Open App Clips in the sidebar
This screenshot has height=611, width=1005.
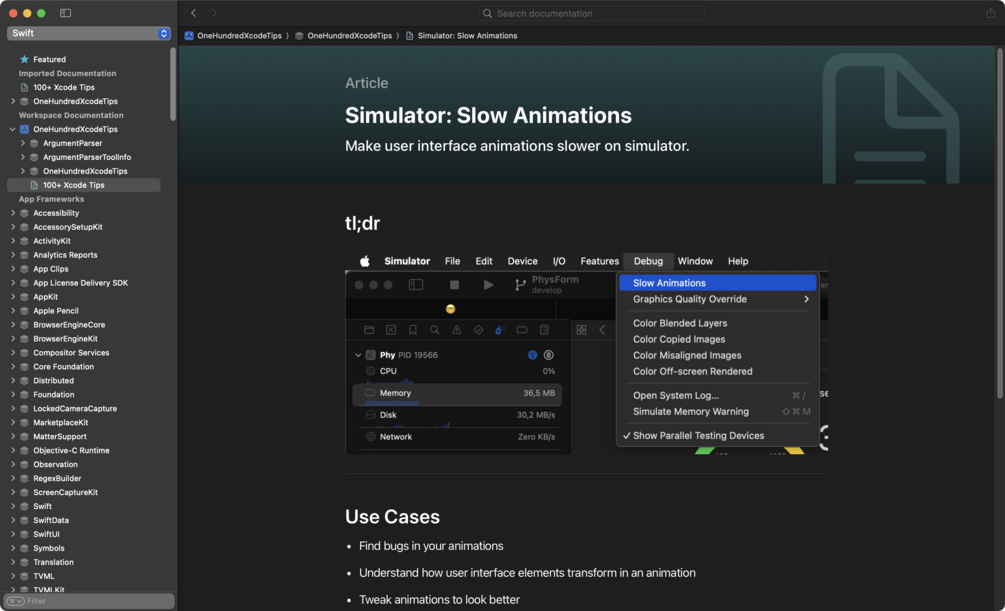51,269
